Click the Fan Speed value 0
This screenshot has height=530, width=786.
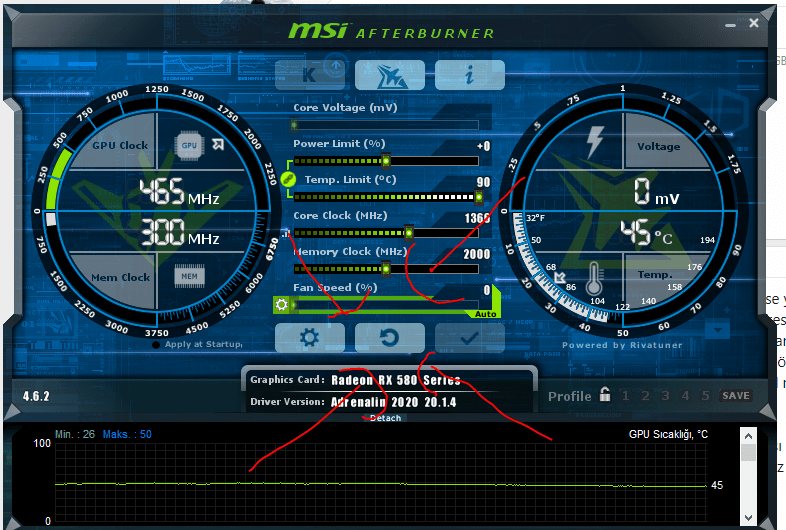coord(487,290)
